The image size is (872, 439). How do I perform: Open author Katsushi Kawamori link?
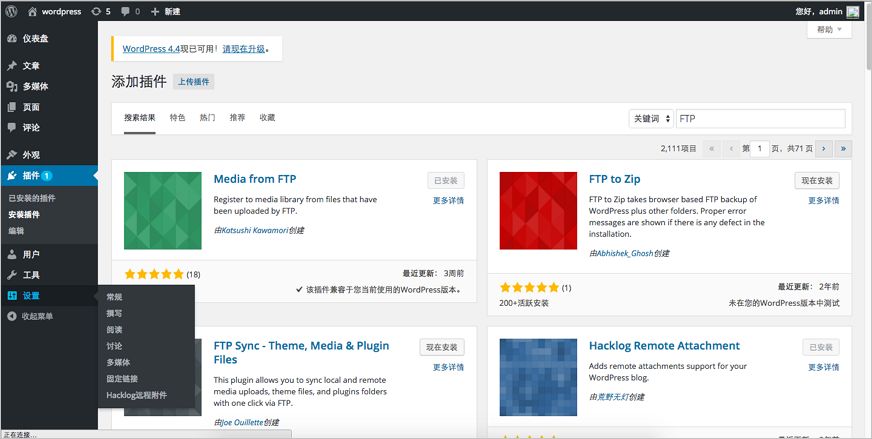tap(255, 230)
